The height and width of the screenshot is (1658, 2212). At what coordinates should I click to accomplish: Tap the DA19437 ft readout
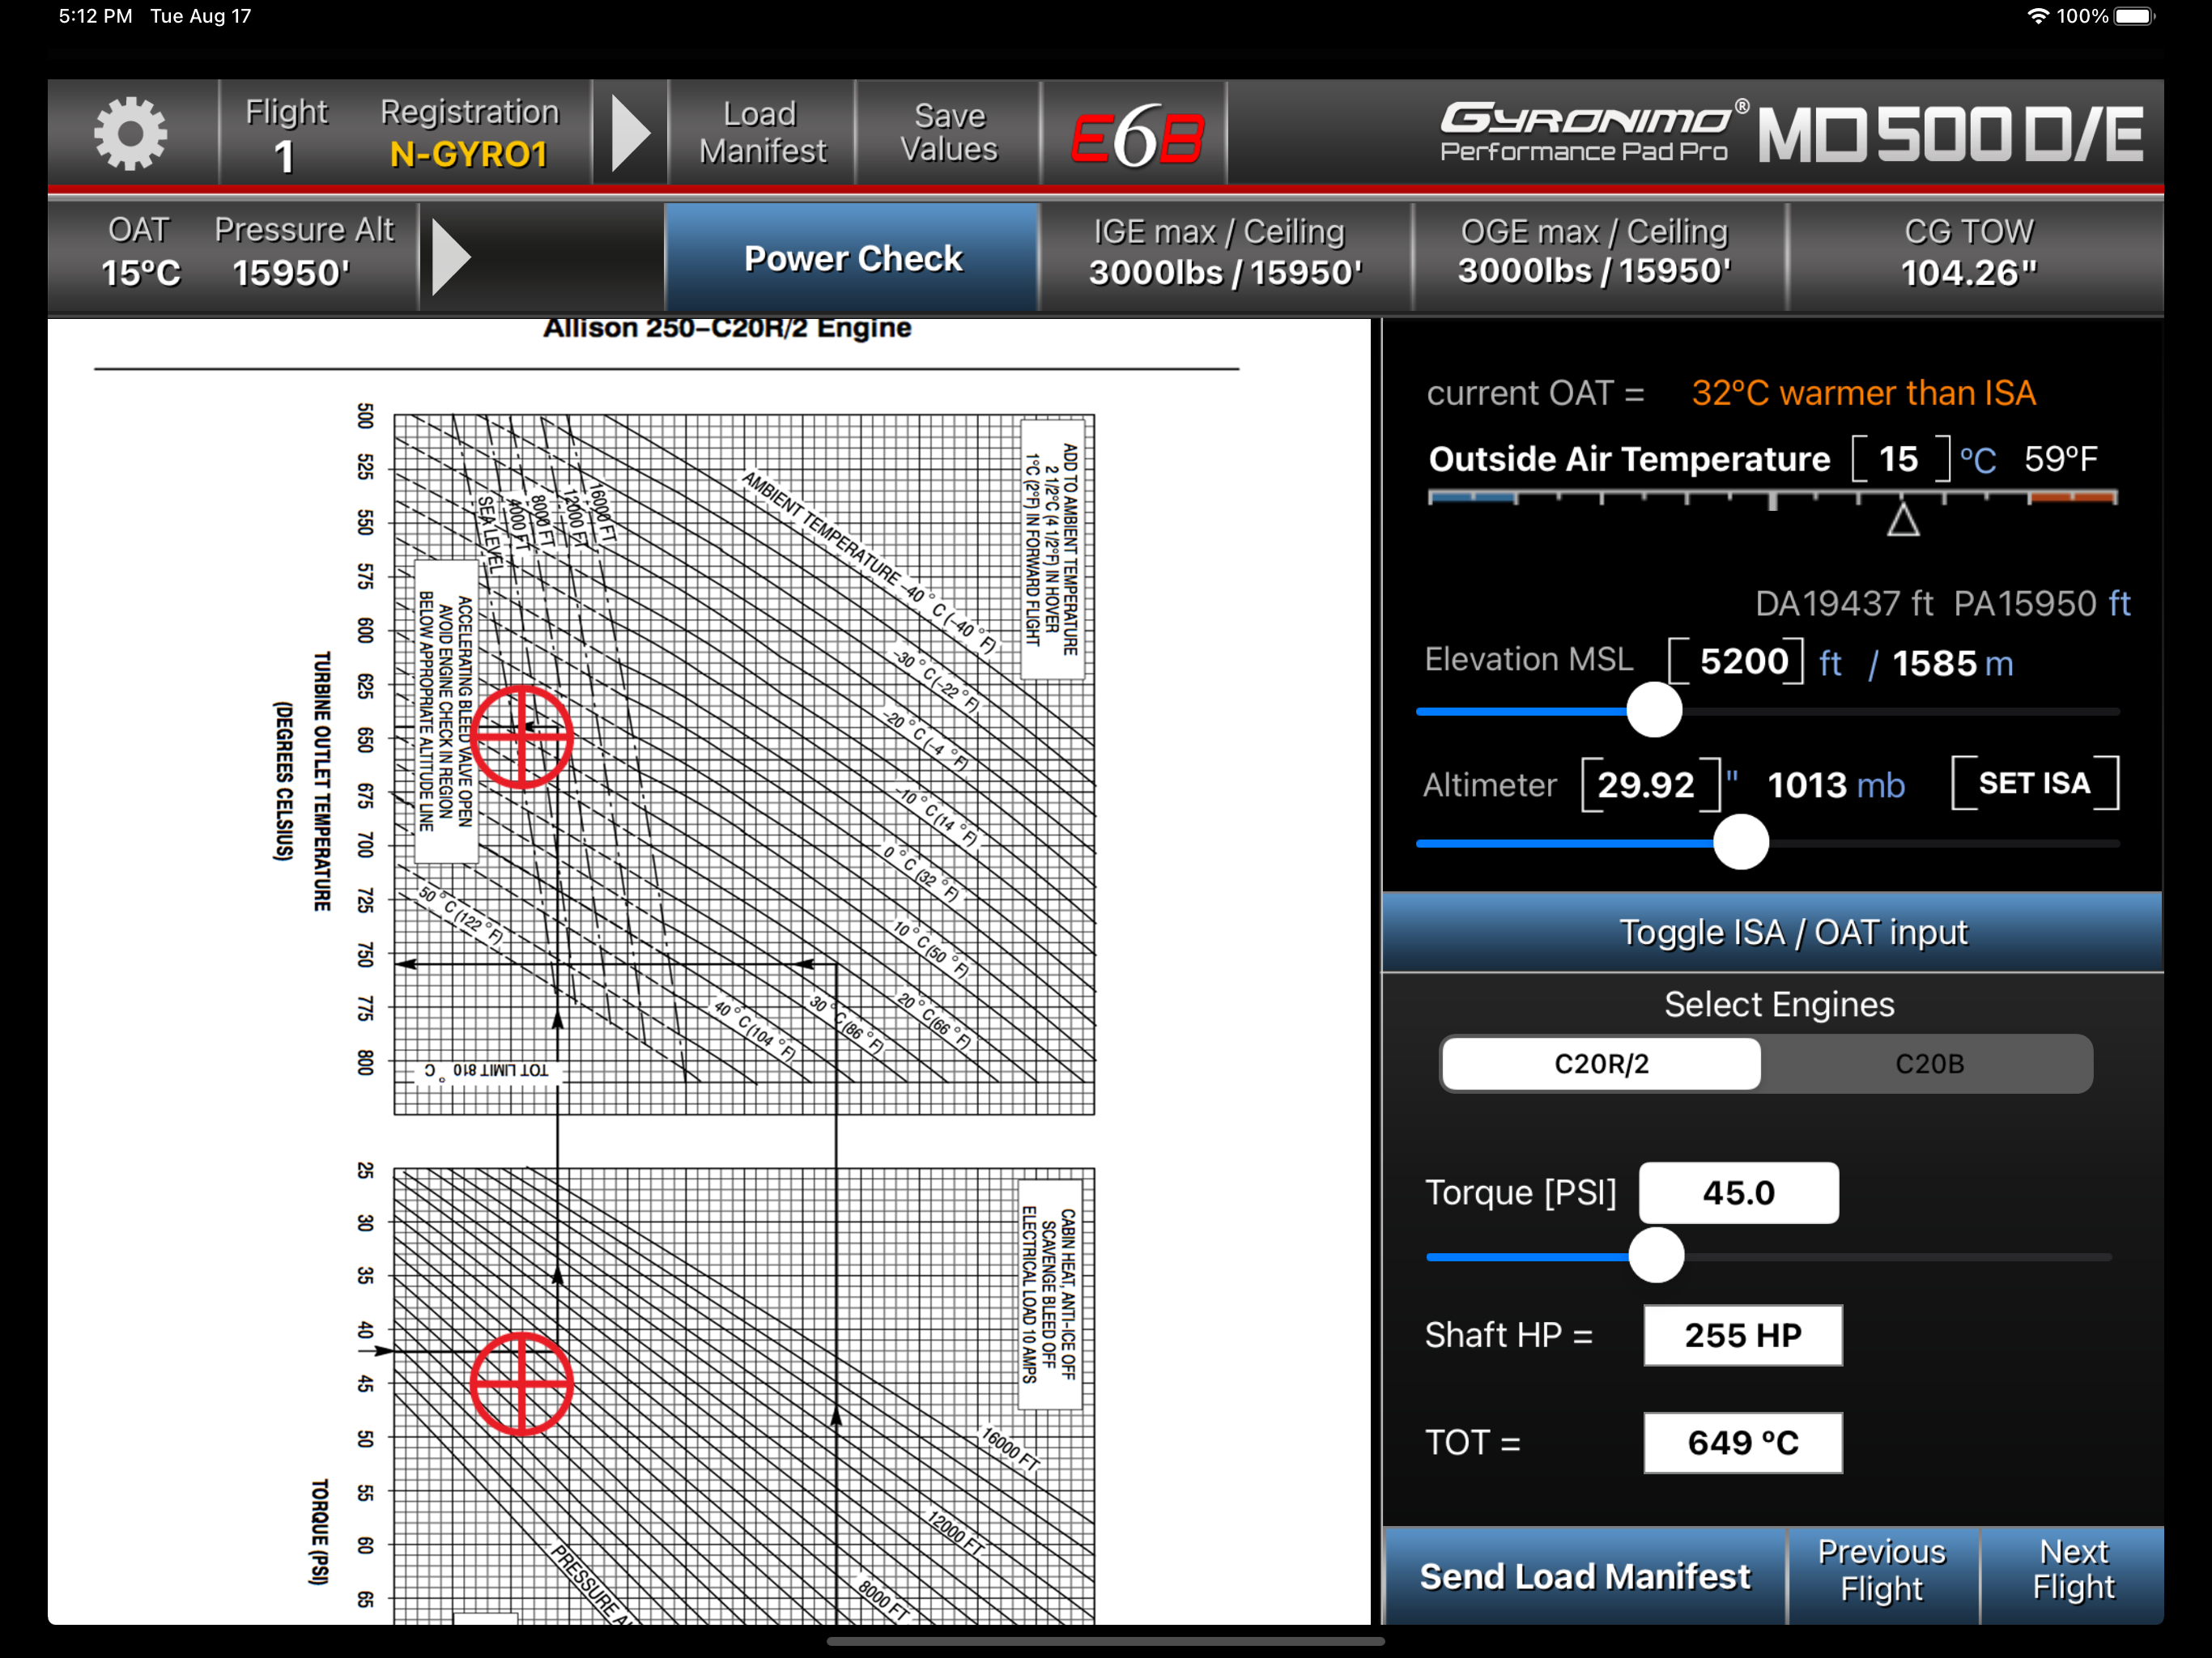[x=1844, y=604]
